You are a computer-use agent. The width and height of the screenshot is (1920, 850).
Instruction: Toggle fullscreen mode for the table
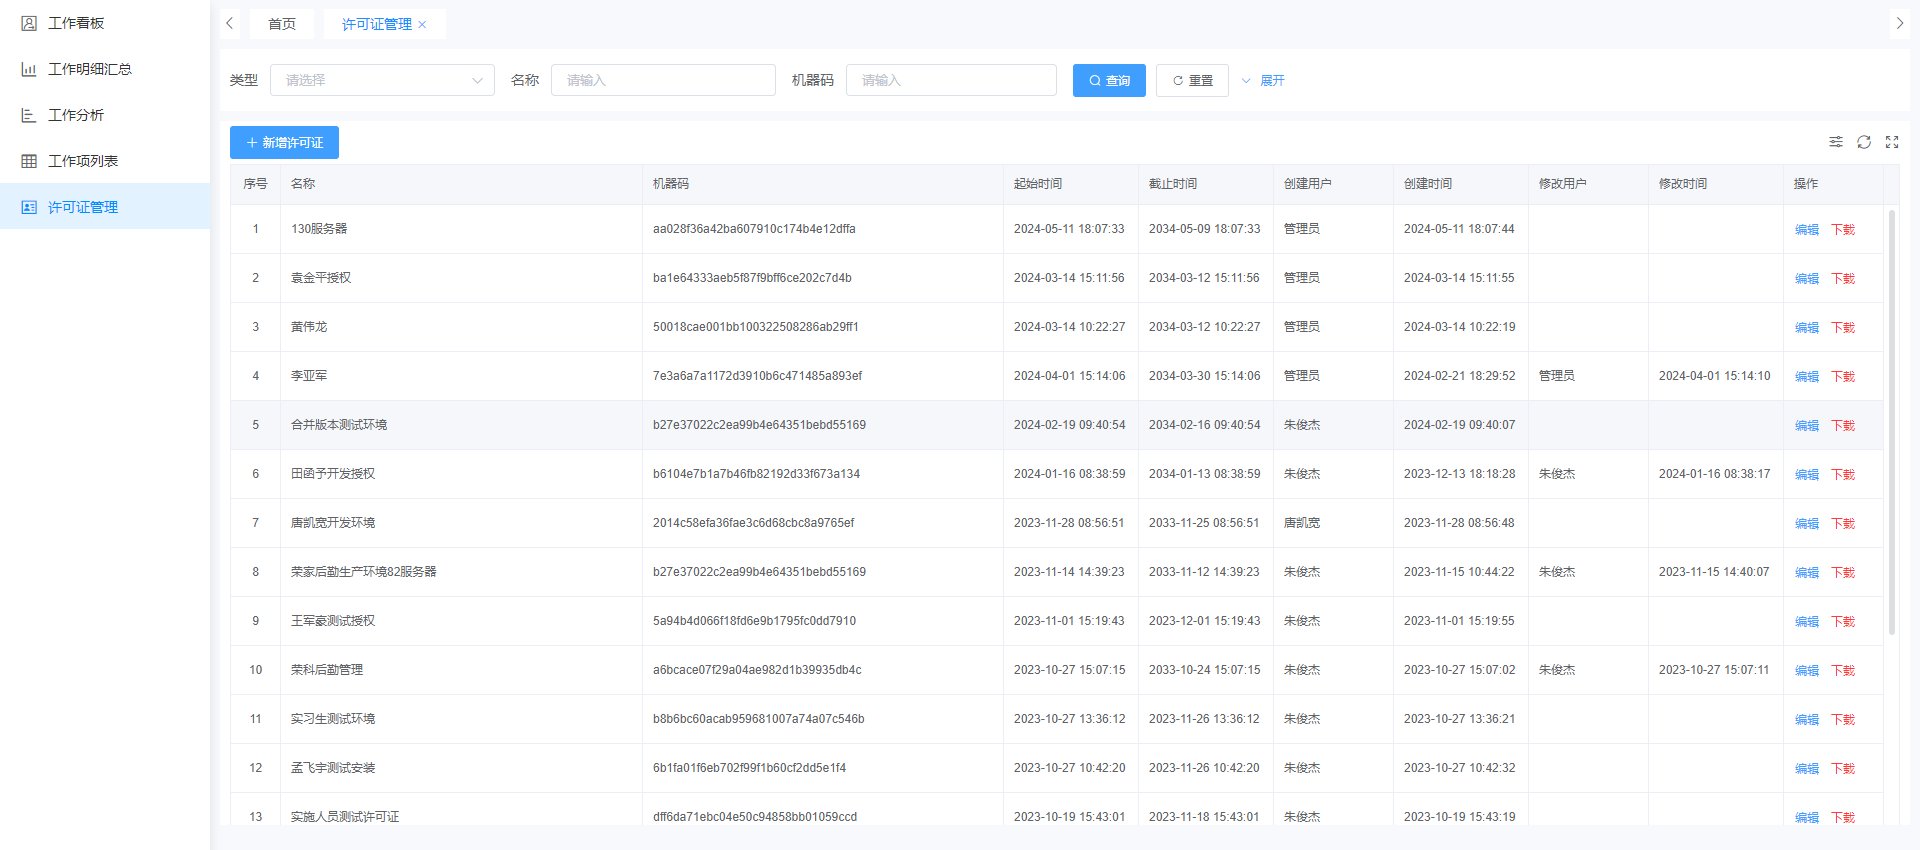(x=1892, y=142)
